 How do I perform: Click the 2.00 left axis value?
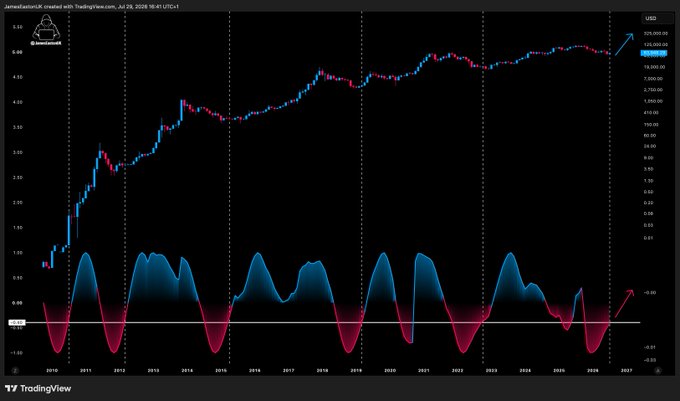(x=17, y=203)
